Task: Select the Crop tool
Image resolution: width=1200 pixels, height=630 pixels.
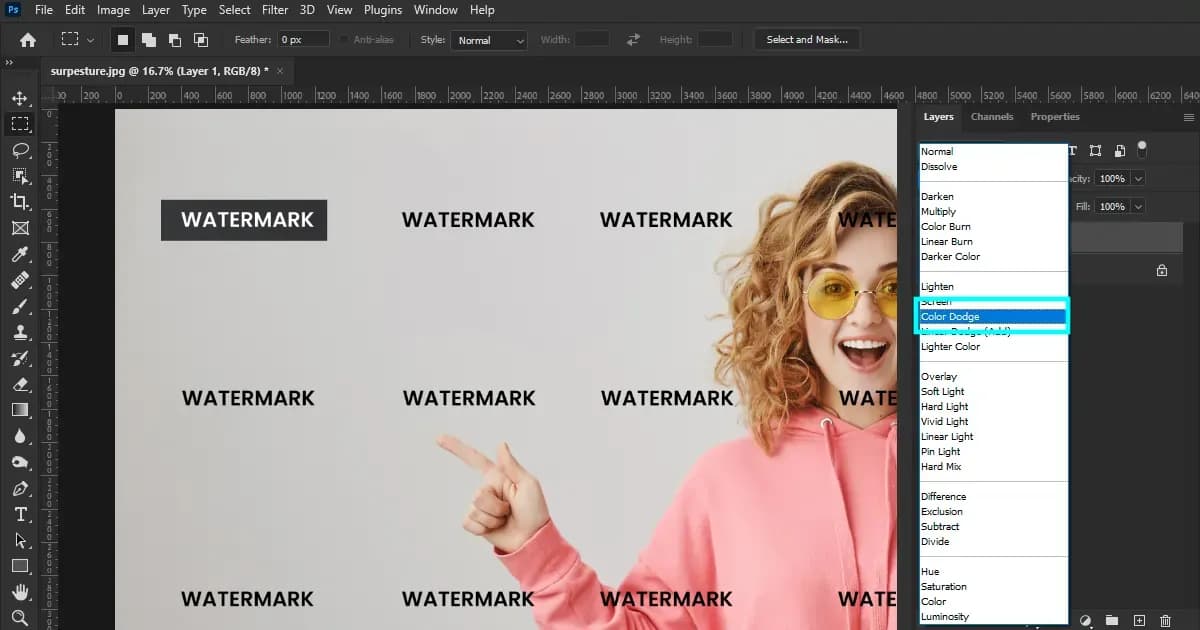Action: (22, 202)
